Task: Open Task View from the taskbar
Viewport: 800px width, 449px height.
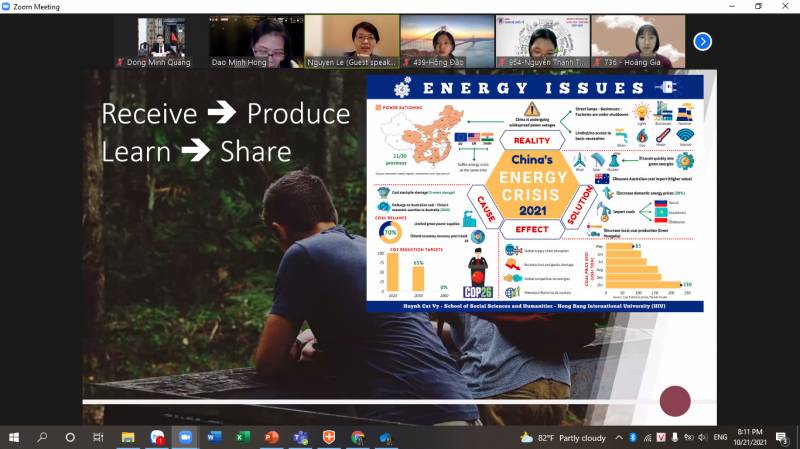Action: point(98,437)
